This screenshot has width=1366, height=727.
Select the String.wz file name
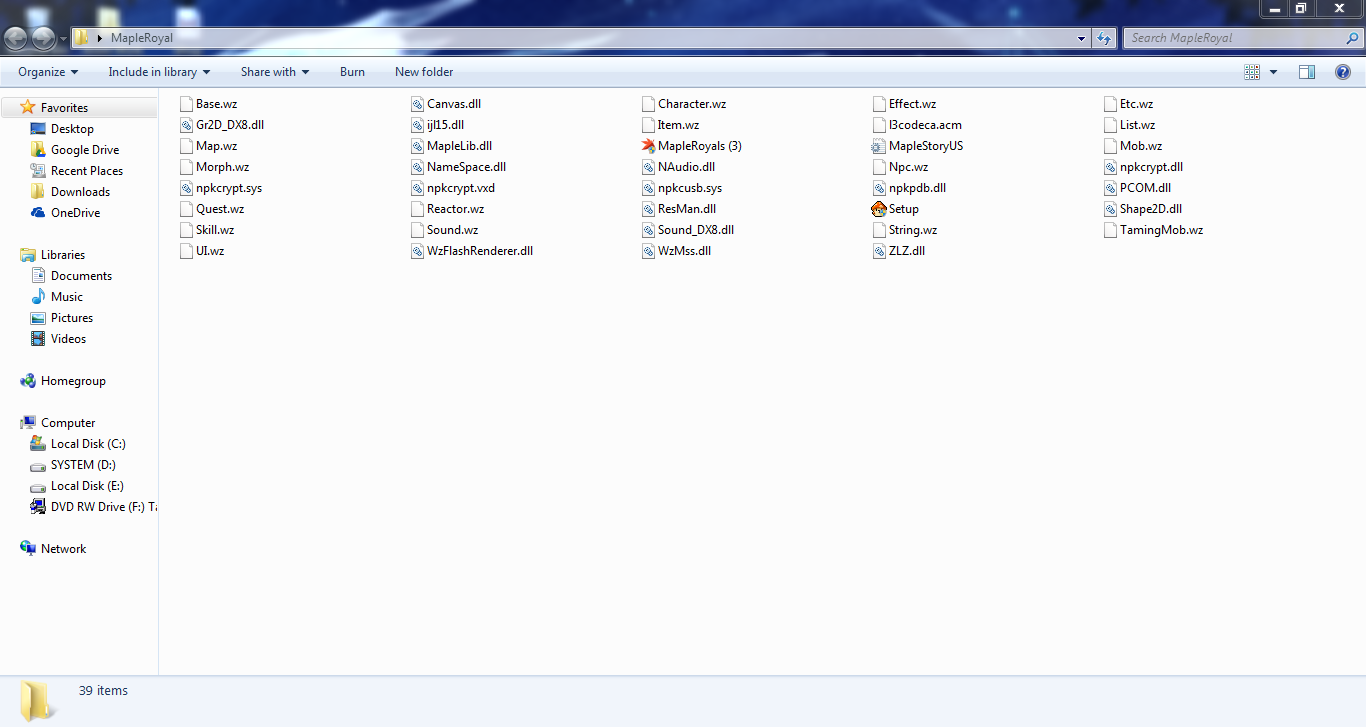click(913, 230)
